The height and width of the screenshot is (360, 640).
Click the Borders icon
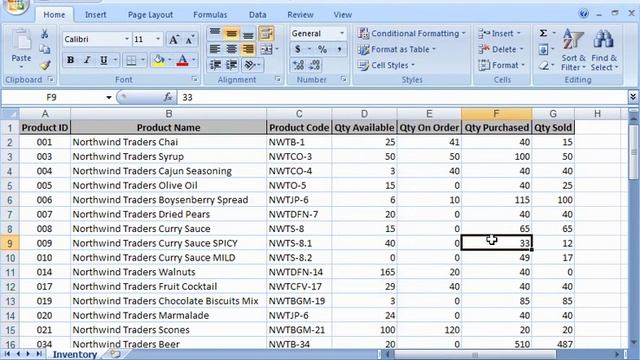click(131, 60)
